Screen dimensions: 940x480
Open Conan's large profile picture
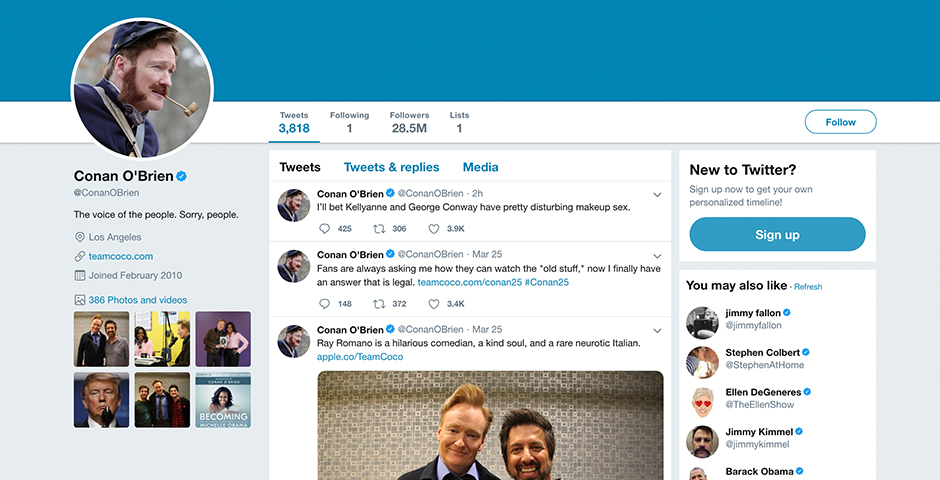[x=142, y=89]
